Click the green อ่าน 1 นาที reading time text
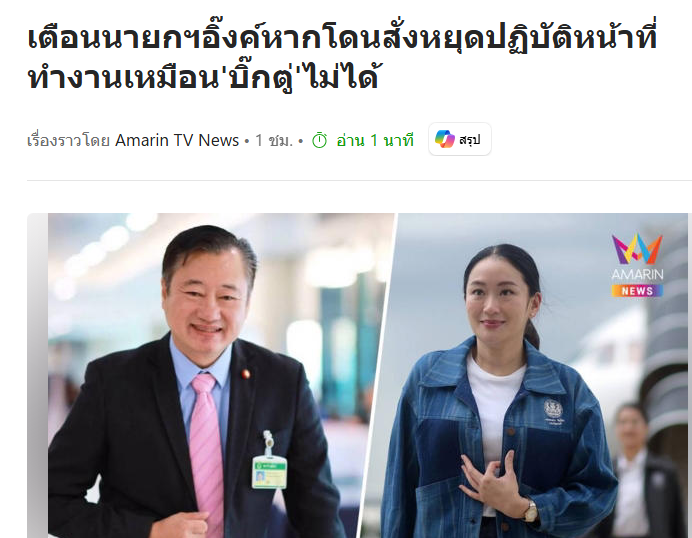 pyautogui.click(x=375, y=141)
